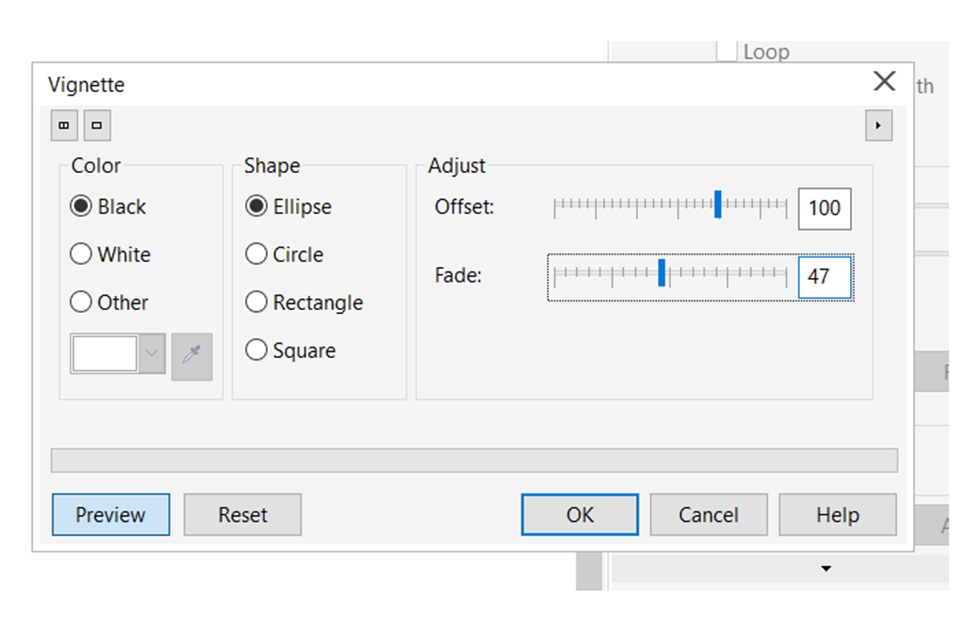Select the Rectangle shape
Viewport: 960px width, 640px height.
pyautogui.click(x=256, y=302)
